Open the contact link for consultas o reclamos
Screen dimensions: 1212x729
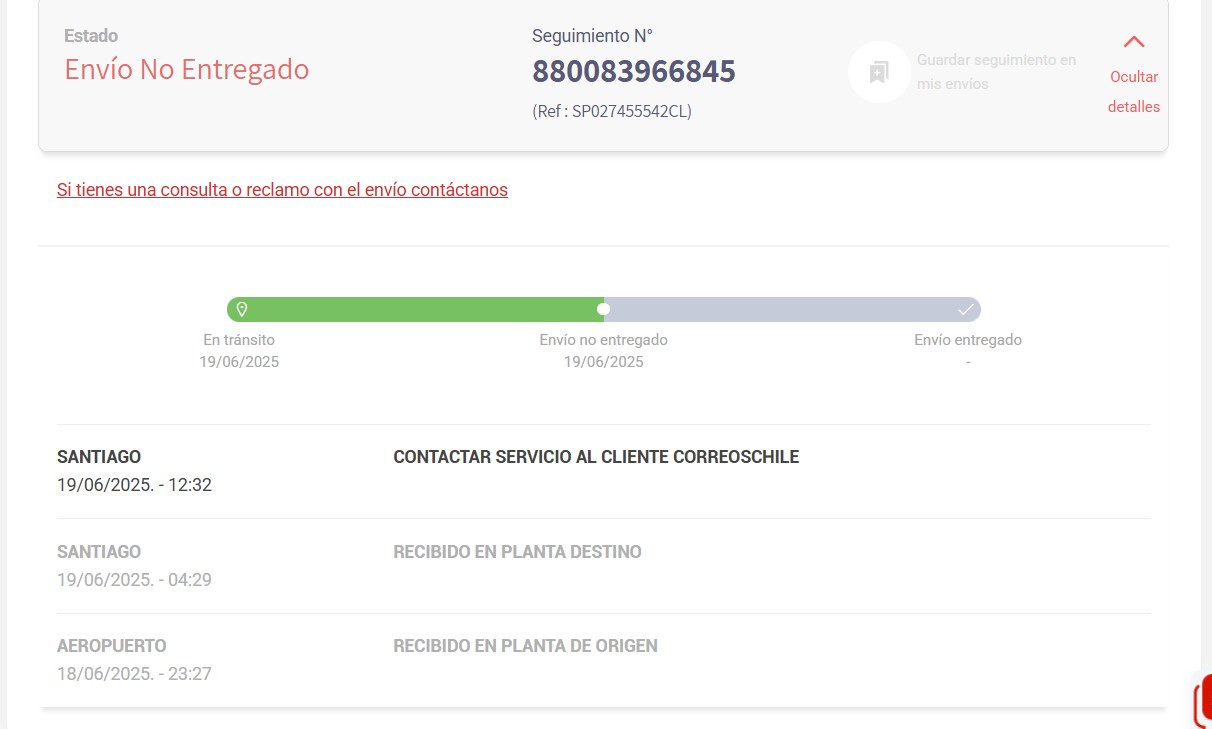pos(283,189)
